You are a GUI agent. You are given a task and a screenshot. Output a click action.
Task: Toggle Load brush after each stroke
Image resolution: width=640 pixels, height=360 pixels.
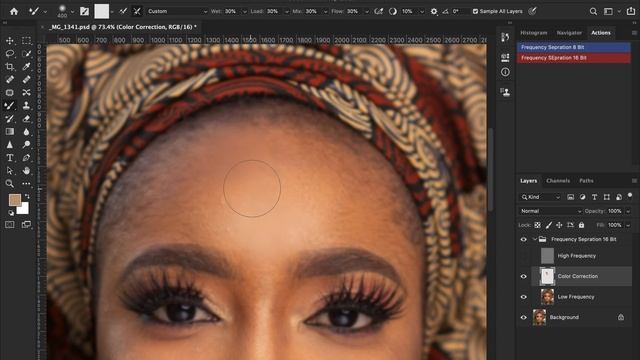click(x=123, y=11)
